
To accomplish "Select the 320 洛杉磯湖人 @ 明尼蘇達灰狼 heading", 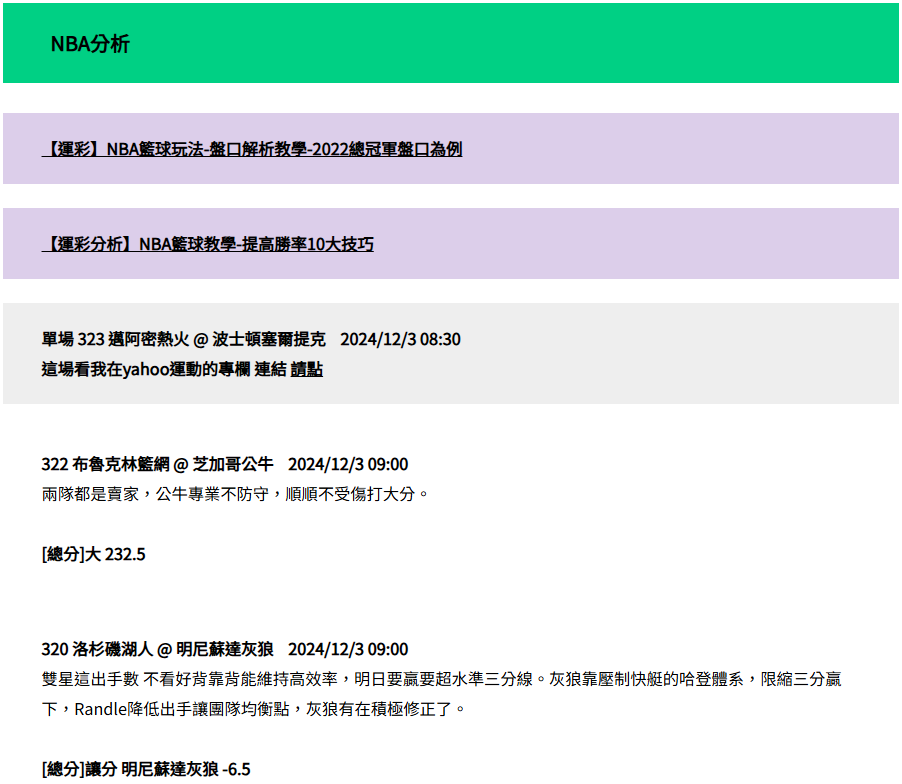I will pos(225,649).
